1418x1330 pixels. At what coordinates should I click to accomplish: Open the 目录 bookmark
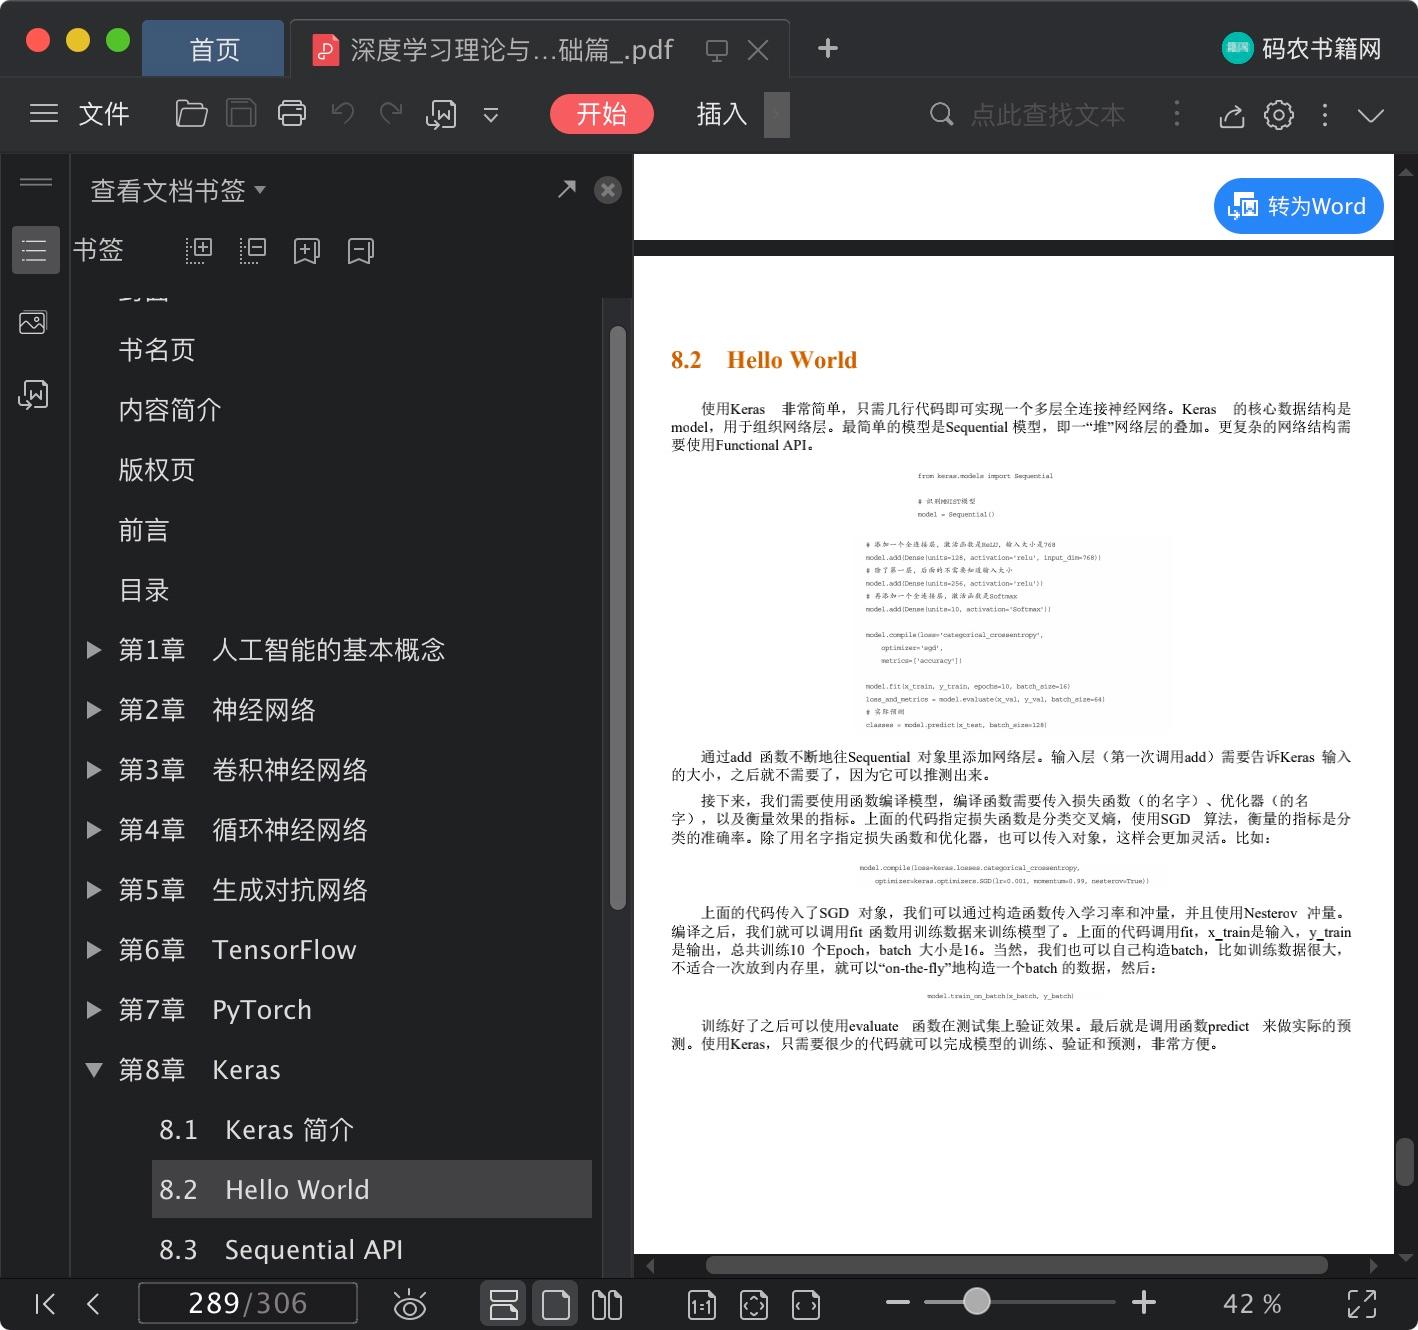point(144,590)
